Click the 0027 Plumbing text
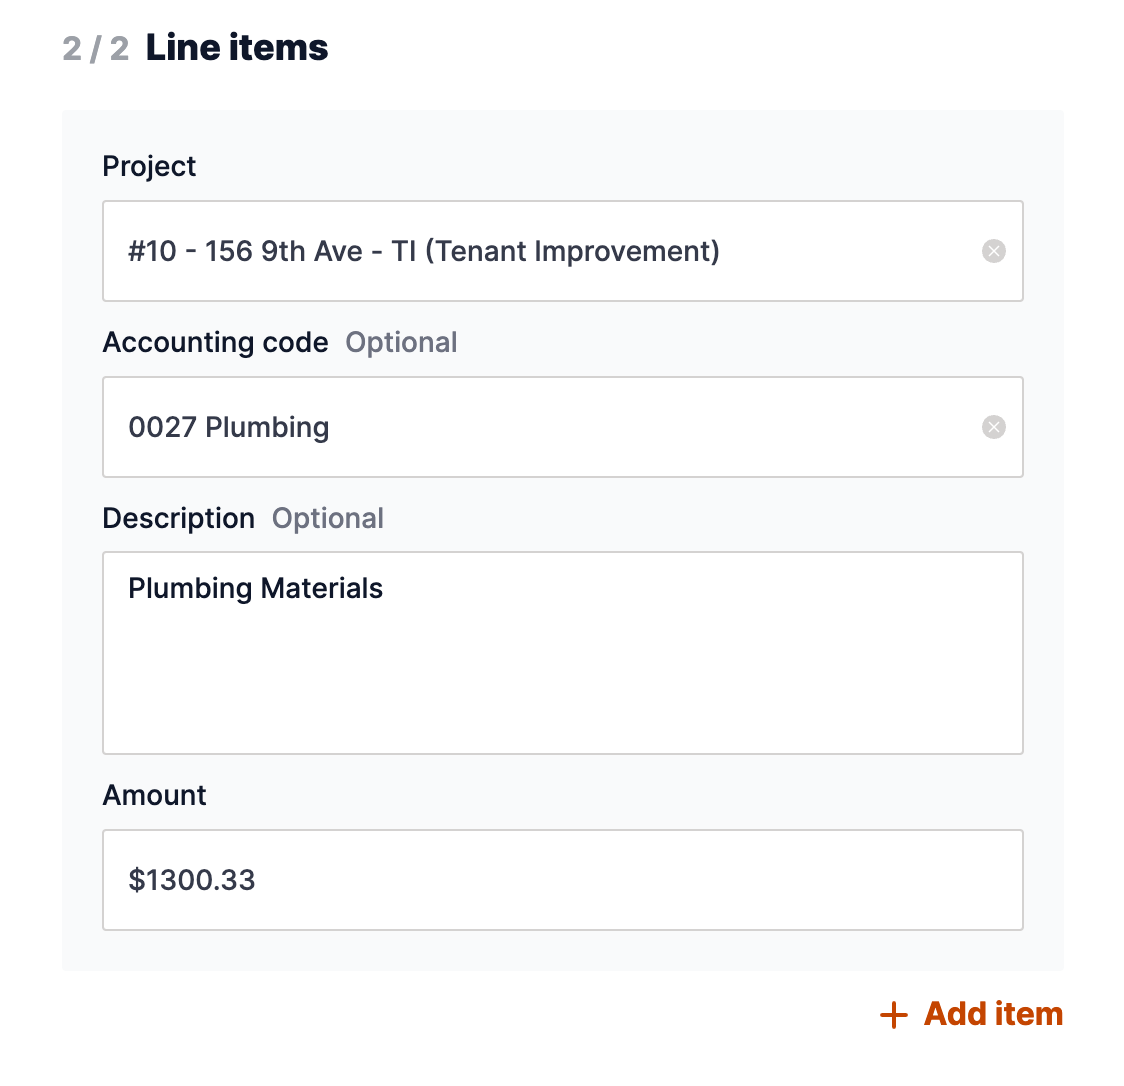Screen dimensions: 1124x1086 [x=229, y=428]
